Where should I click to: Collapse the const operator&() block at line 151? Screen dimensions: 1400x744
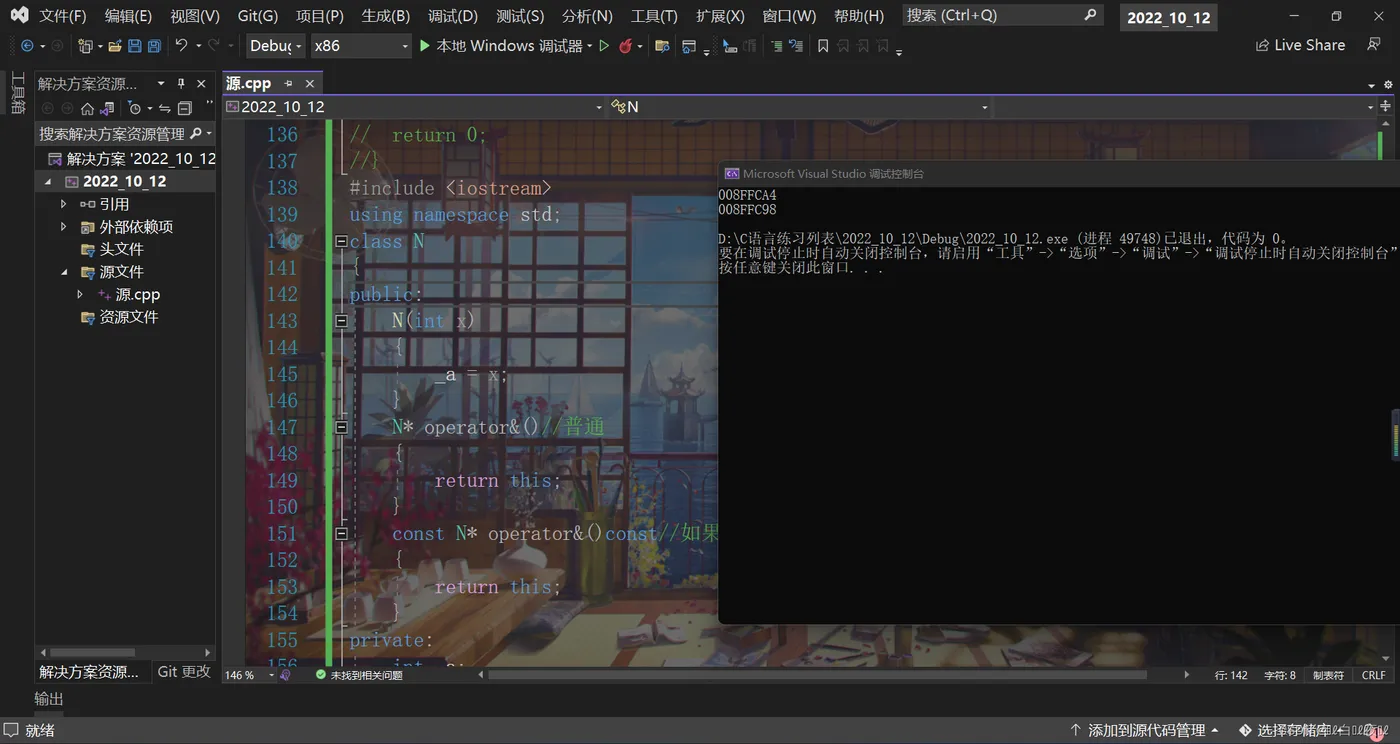click(341, 534)
